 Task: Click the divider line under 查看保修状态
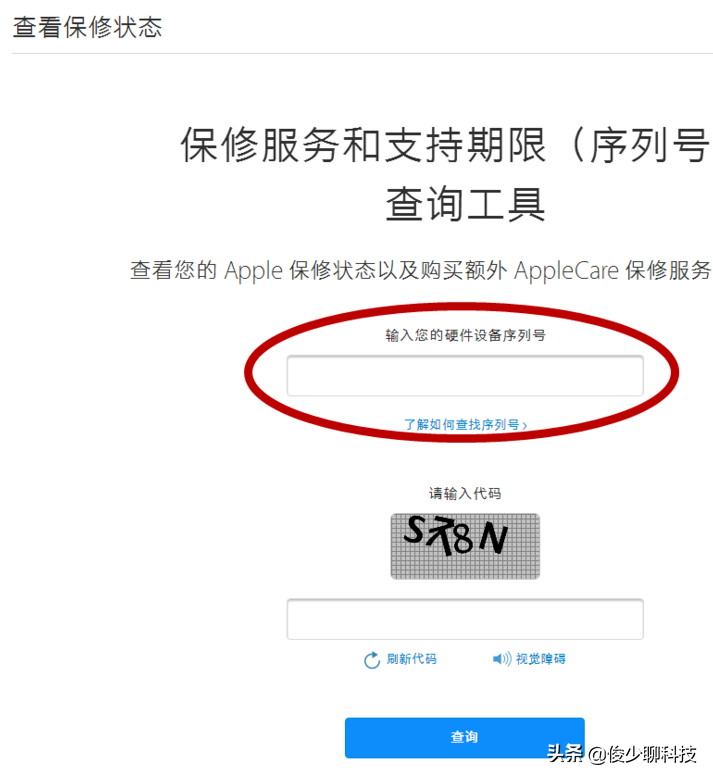(362, 53)
